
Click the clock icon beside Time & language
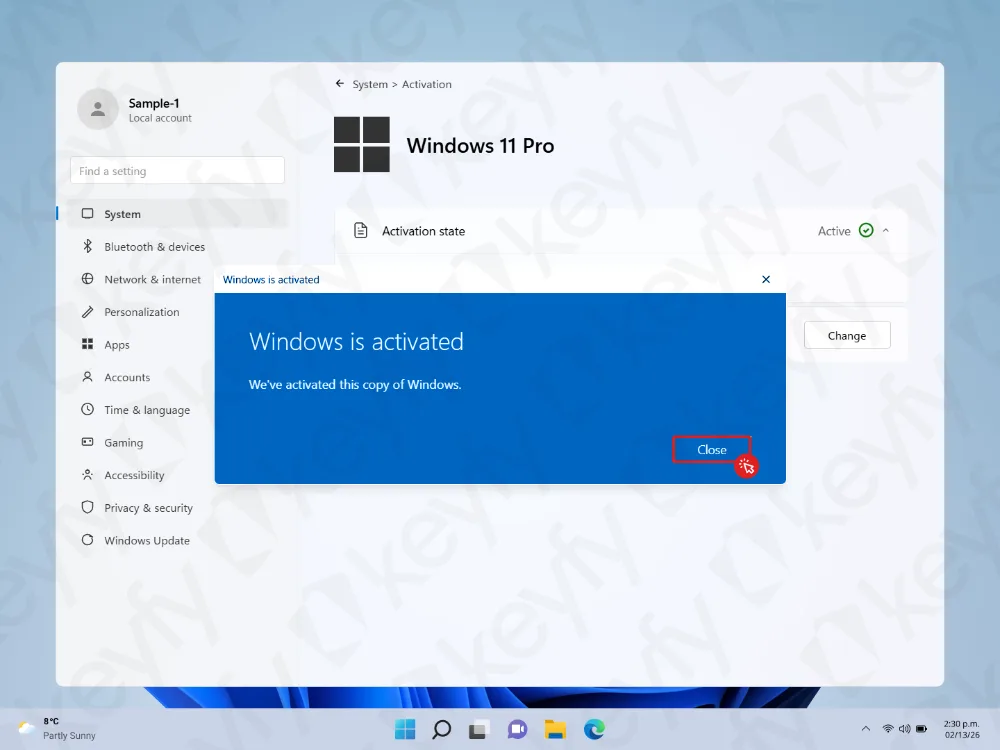pos(87,409)
